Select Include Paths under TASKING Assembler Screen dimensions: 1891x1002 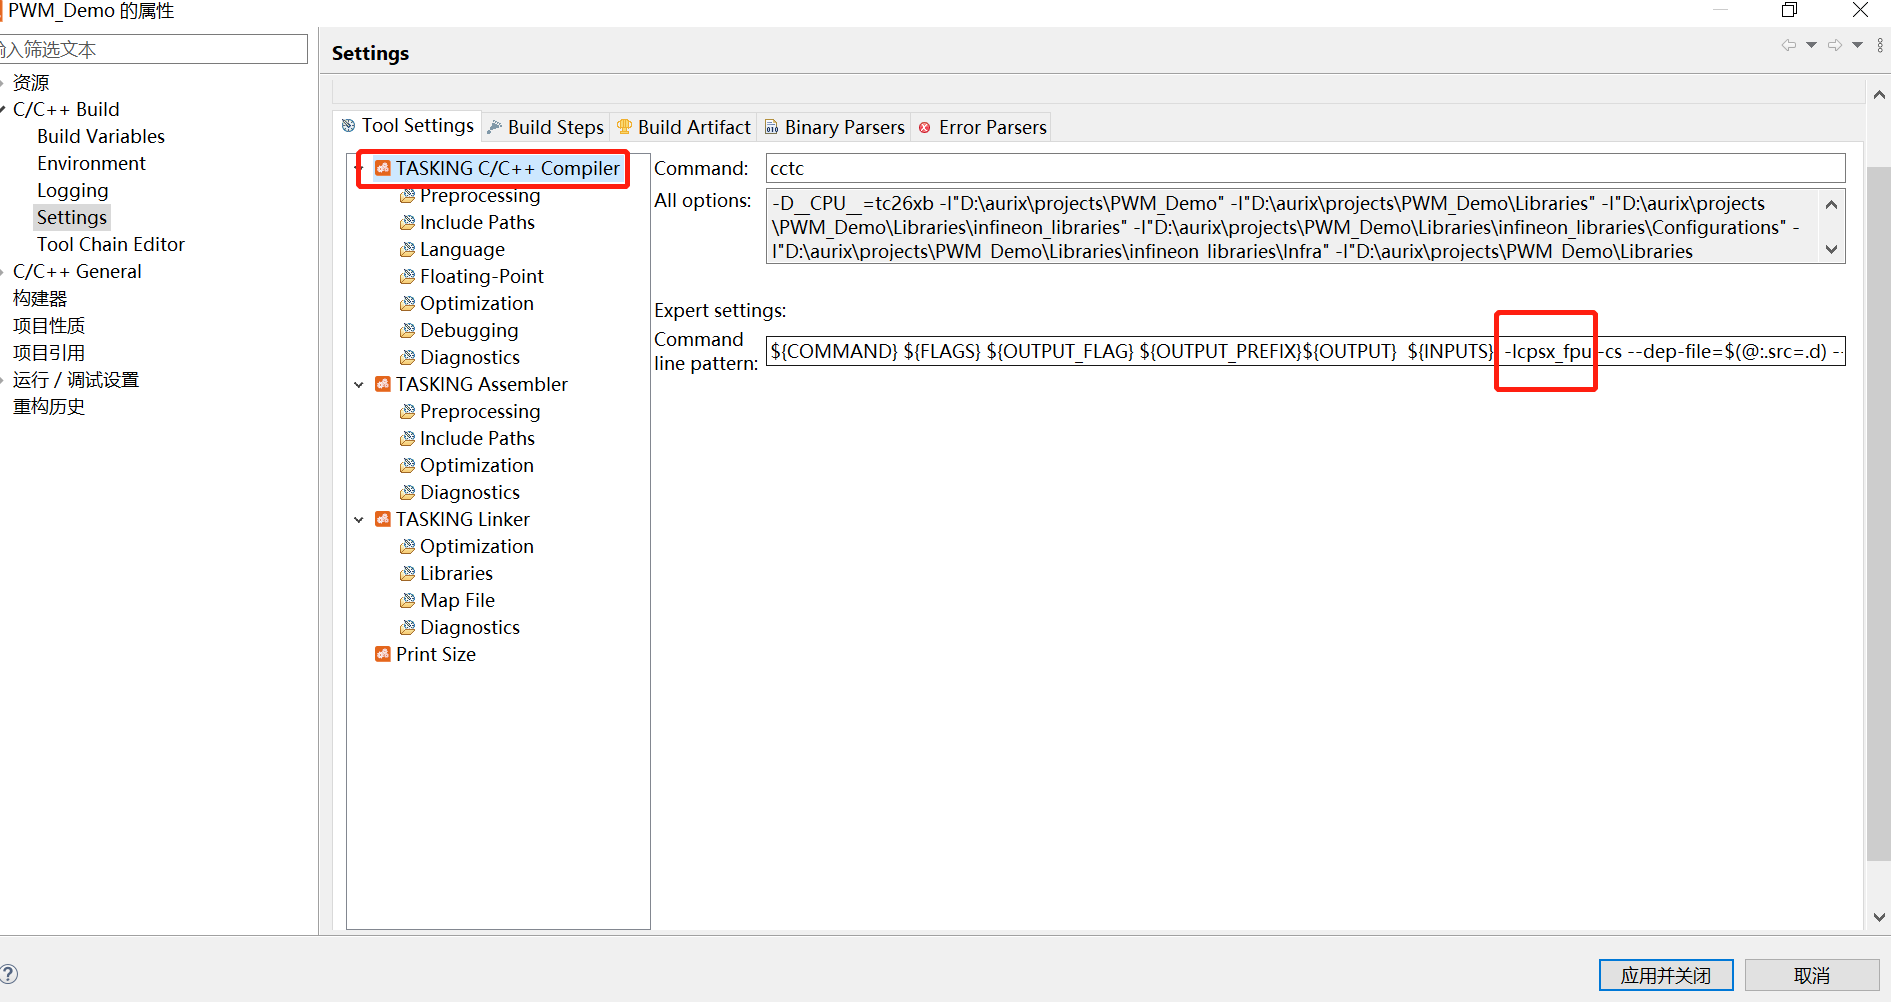tap(477, 438)
